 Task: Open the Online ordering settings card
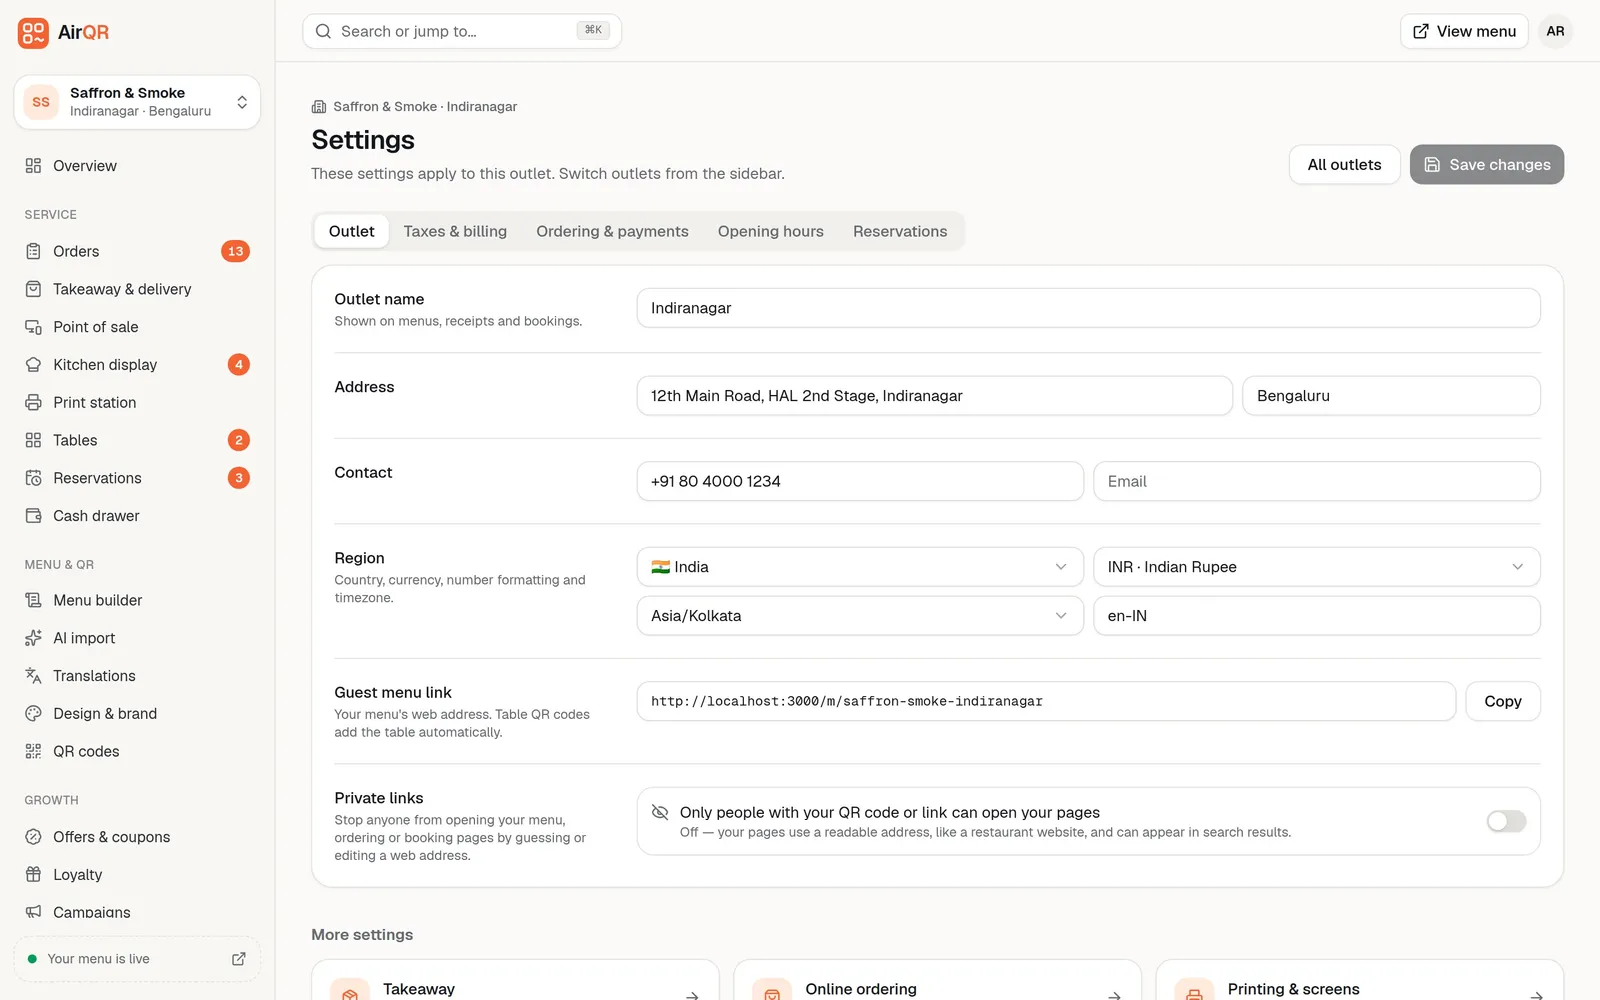coord(937,981)
